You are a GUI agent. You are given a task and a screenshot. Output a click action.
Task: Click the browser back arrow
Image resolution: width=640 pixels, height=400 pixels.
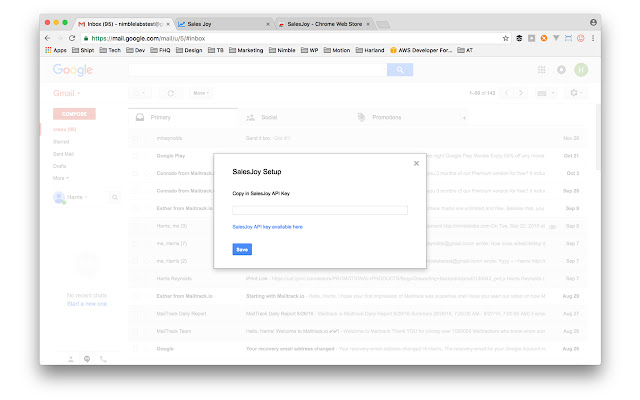pos(48,38)
